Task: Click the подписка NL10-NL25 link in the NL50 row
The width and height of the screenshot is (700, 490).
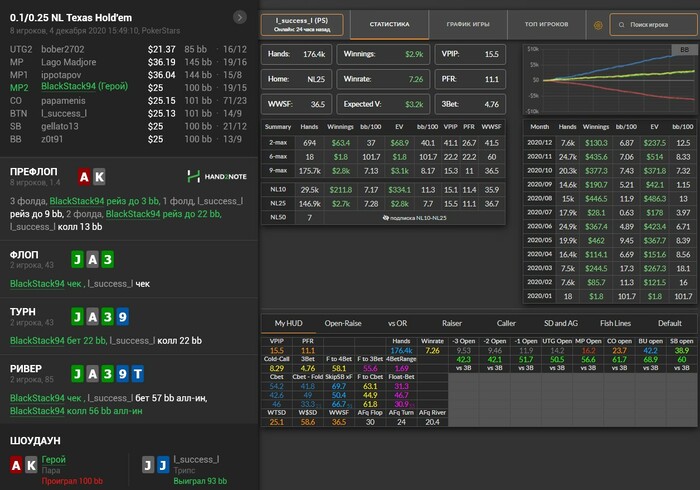Action: tap(414, 218)
